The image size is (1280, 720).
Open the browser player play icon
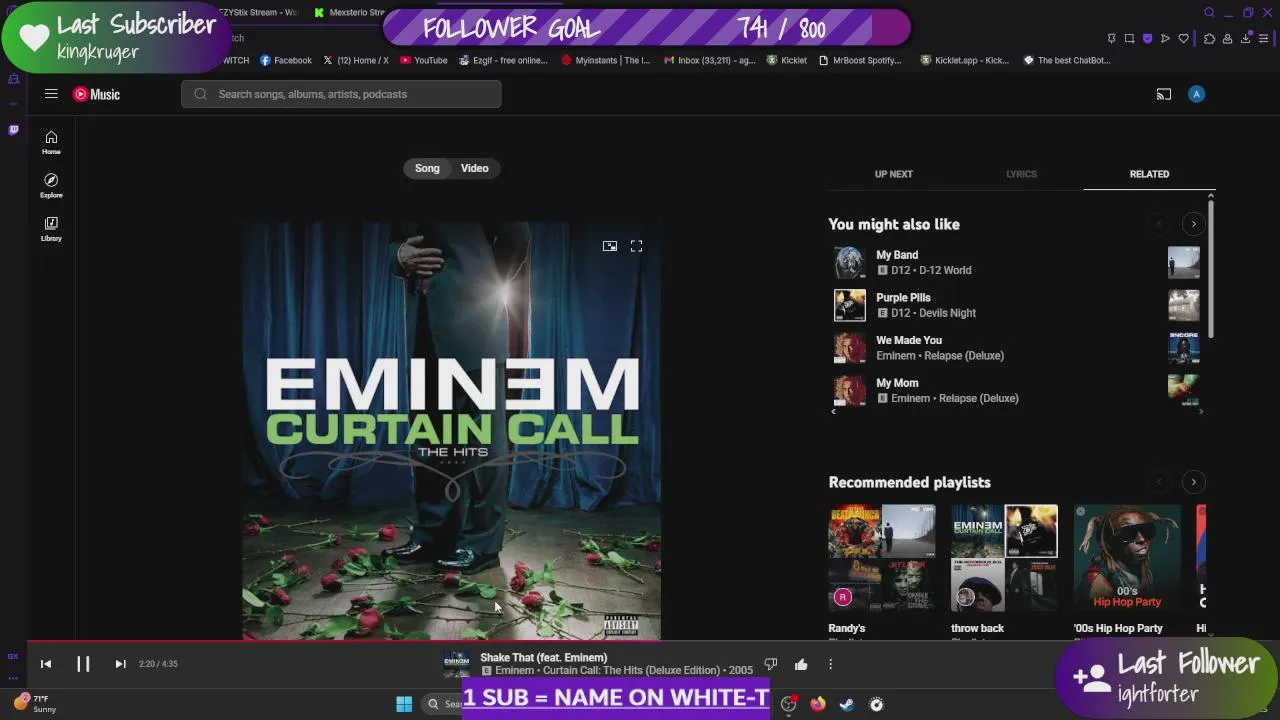pos(1165,39)
